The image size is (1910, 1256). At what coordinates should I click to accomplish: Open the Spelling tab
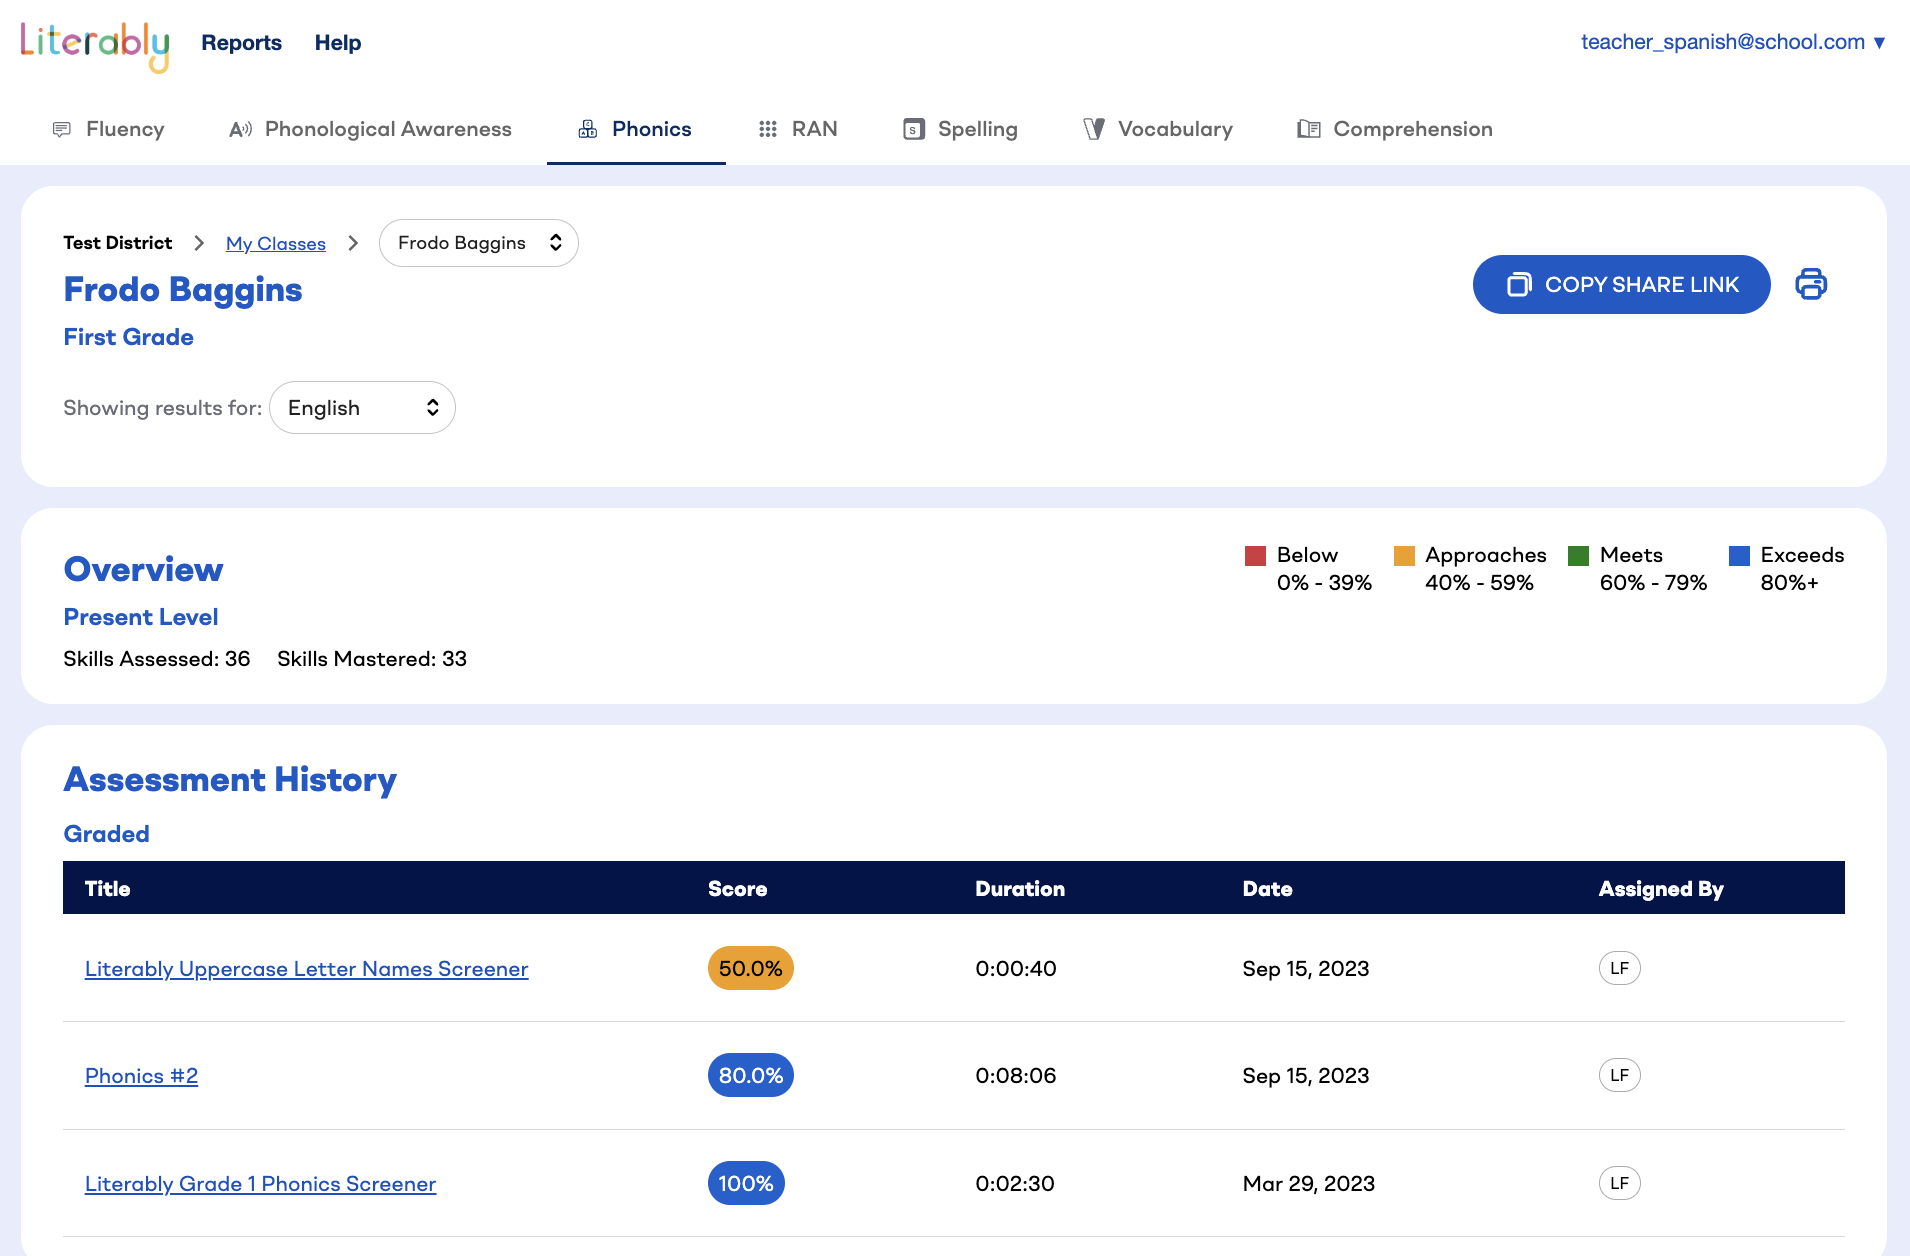click(x=960, y=129)
